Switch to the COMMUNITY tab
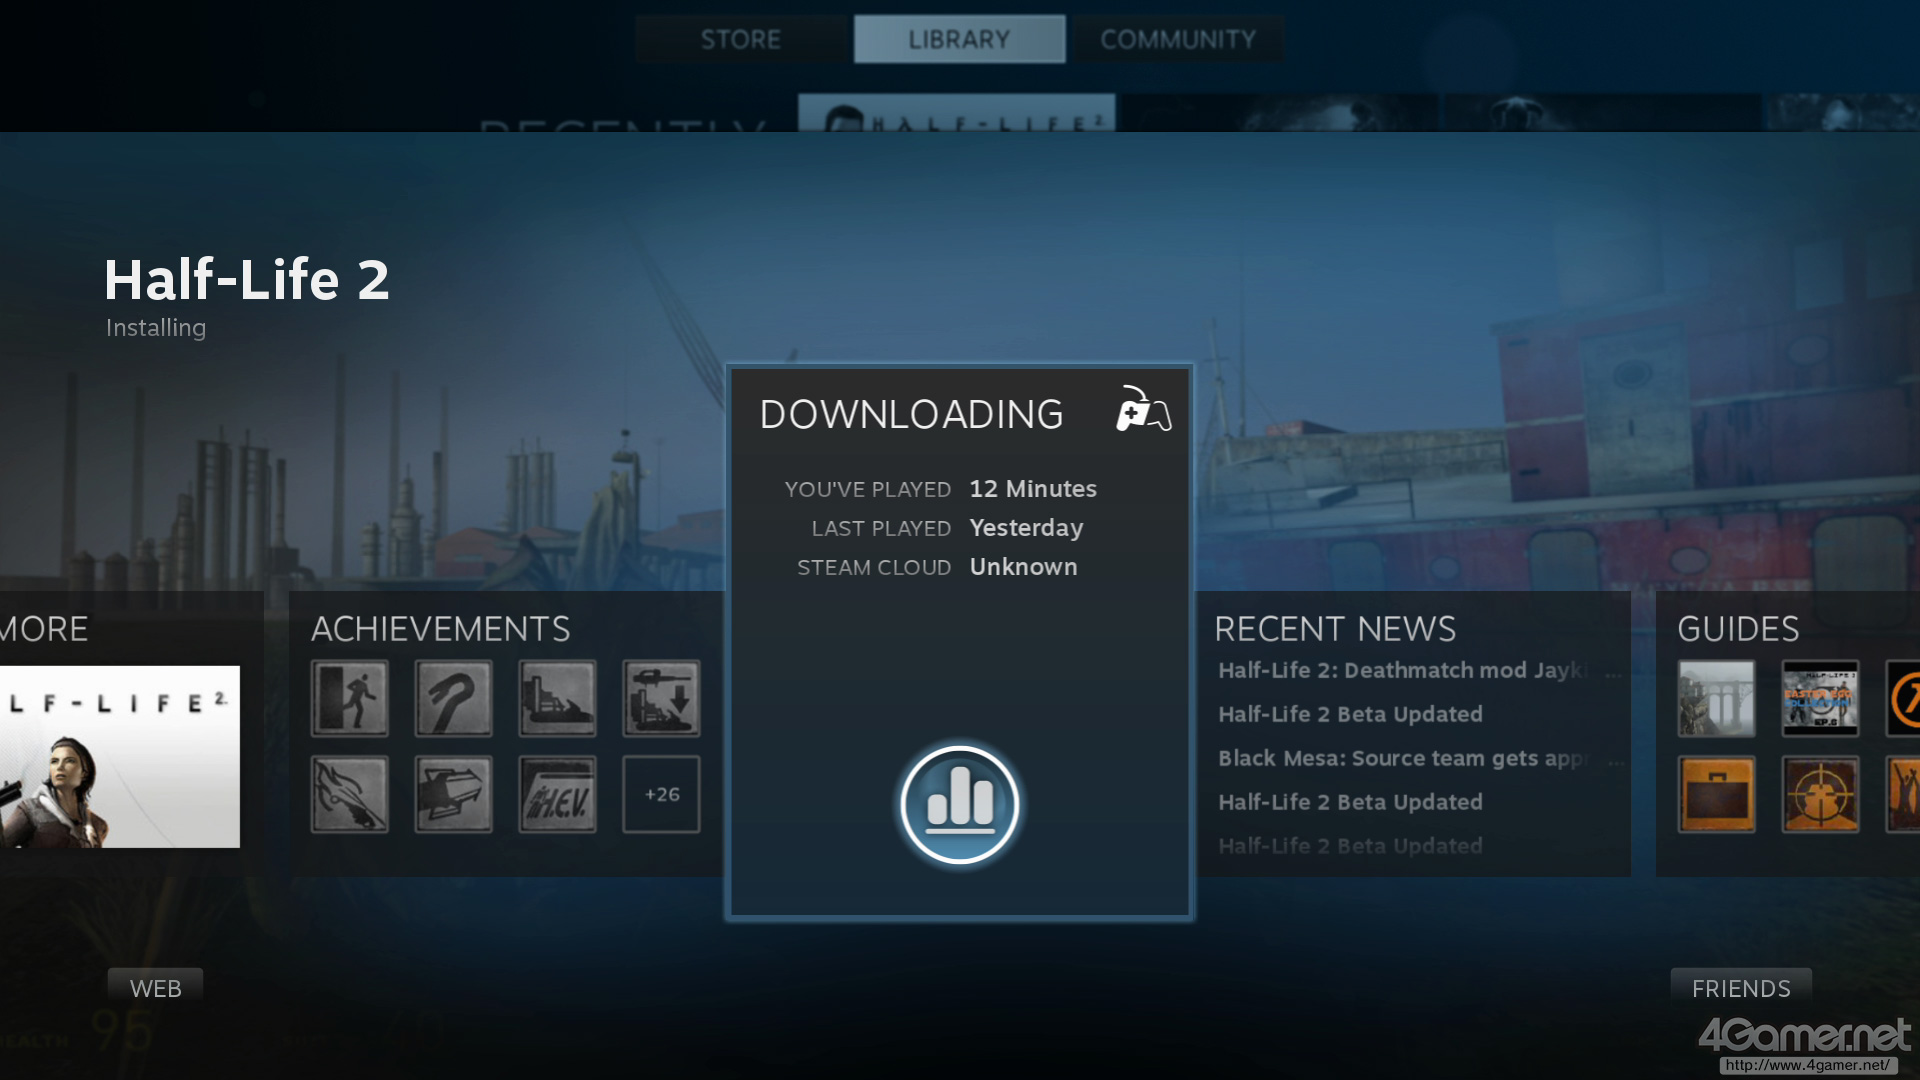1920x1080 pixels. coord(1178,39)
